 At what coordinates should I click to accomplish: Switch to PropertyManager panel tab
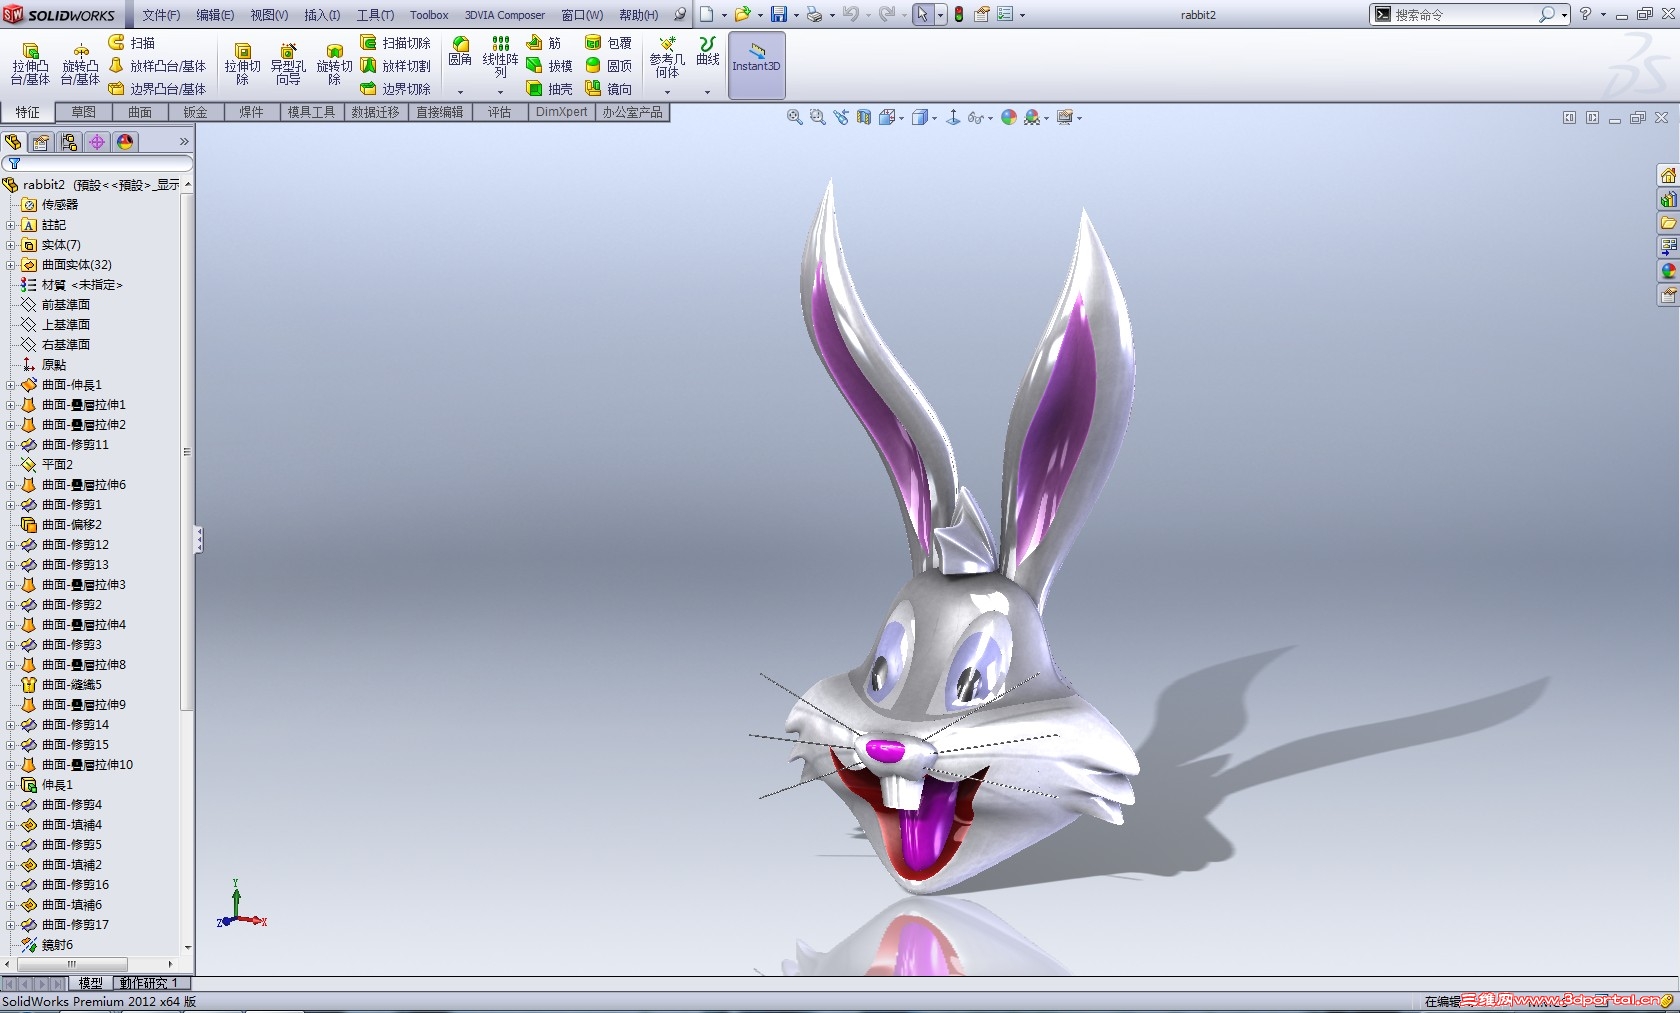pyautogui.click(x=41, y=142)
